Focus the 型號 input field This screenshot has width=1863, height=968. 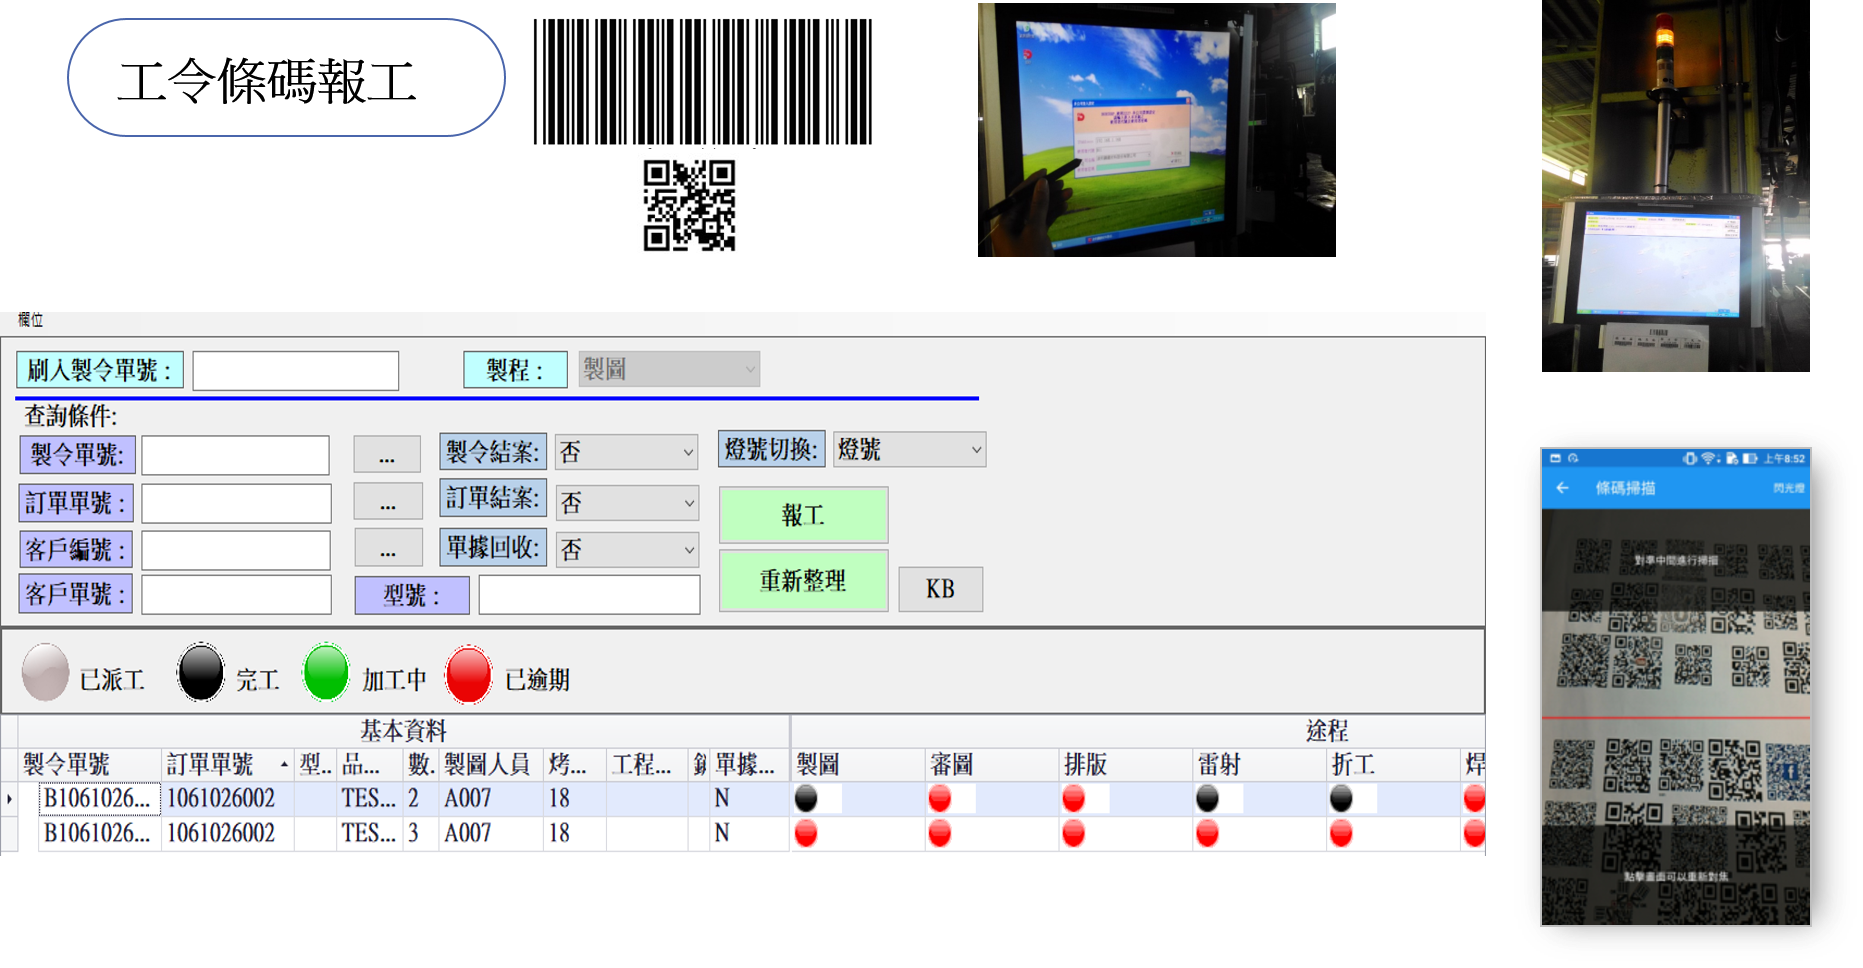coord(589,594)
